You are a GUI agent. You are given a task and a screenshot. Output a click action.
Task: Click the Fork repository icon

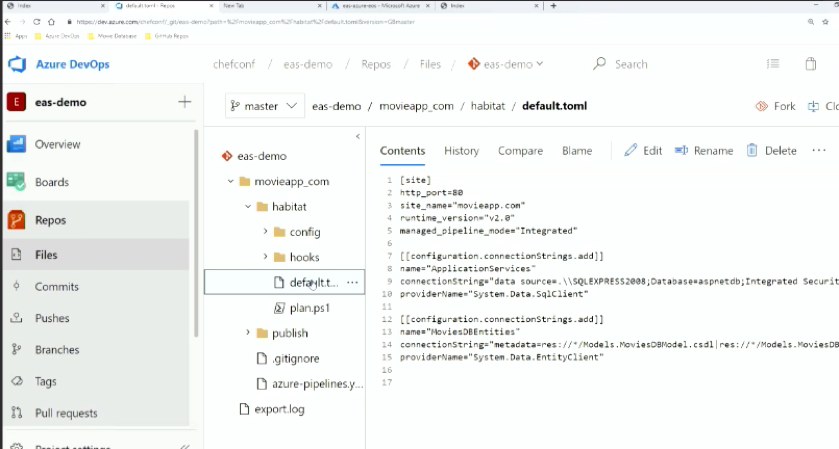(x=761, y=106)
